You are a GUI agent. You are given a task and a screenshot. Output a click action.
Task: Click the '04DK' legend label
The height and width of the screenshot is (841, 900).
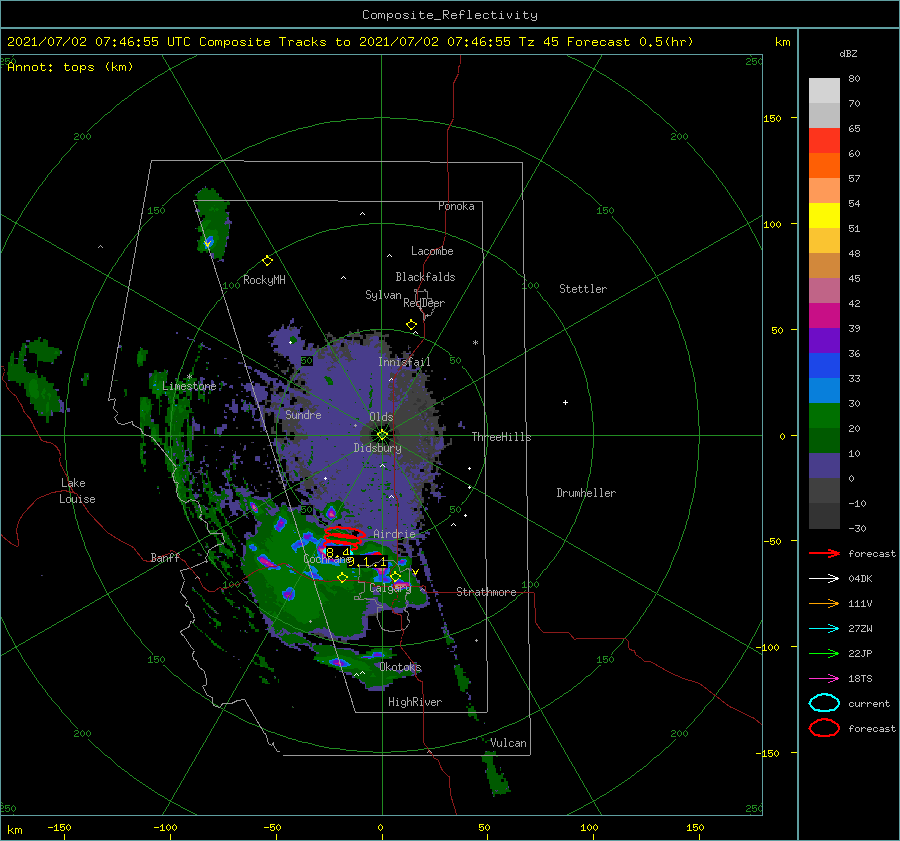pyautogui.click(x=860, y=579)
